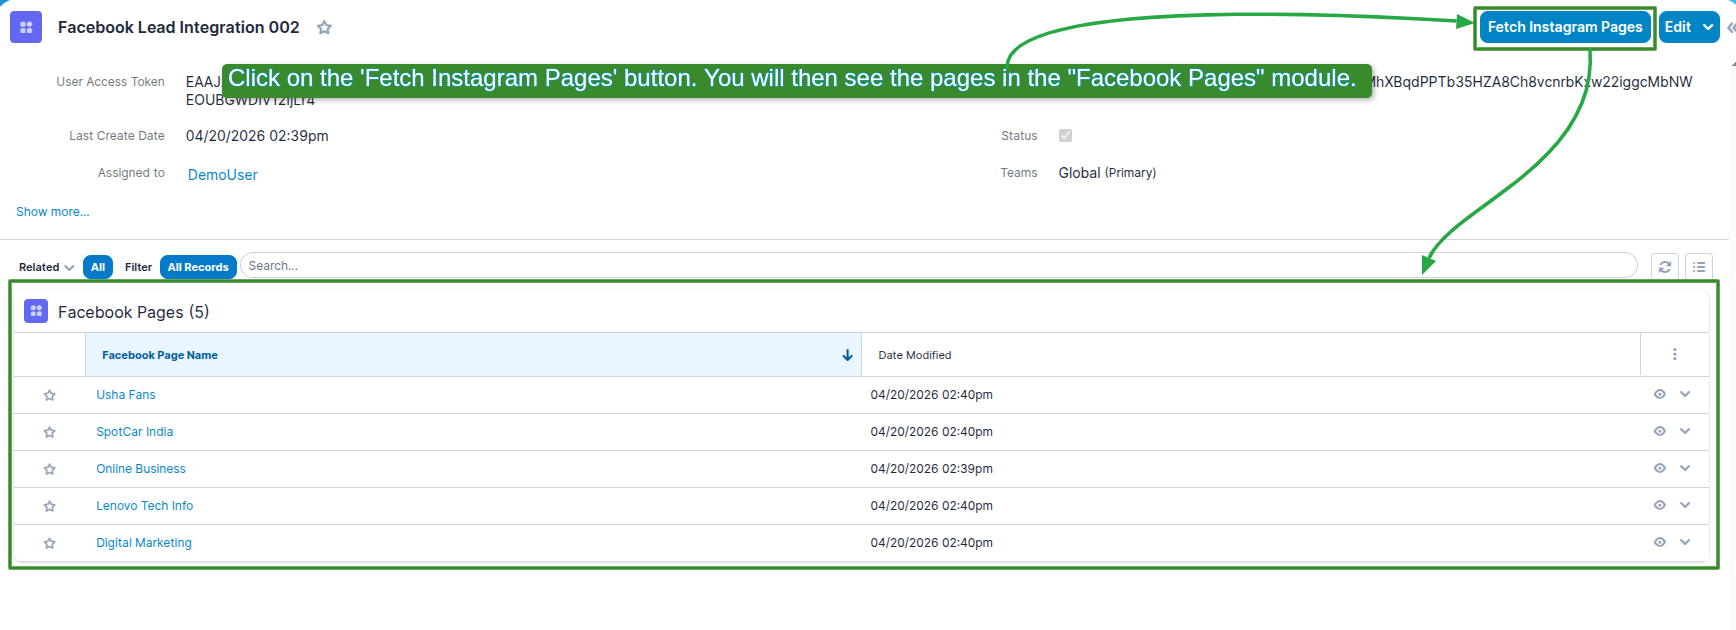Open the Usha Fans page link
Viewport: 1736px width, 630px height.
click(126, 395)
